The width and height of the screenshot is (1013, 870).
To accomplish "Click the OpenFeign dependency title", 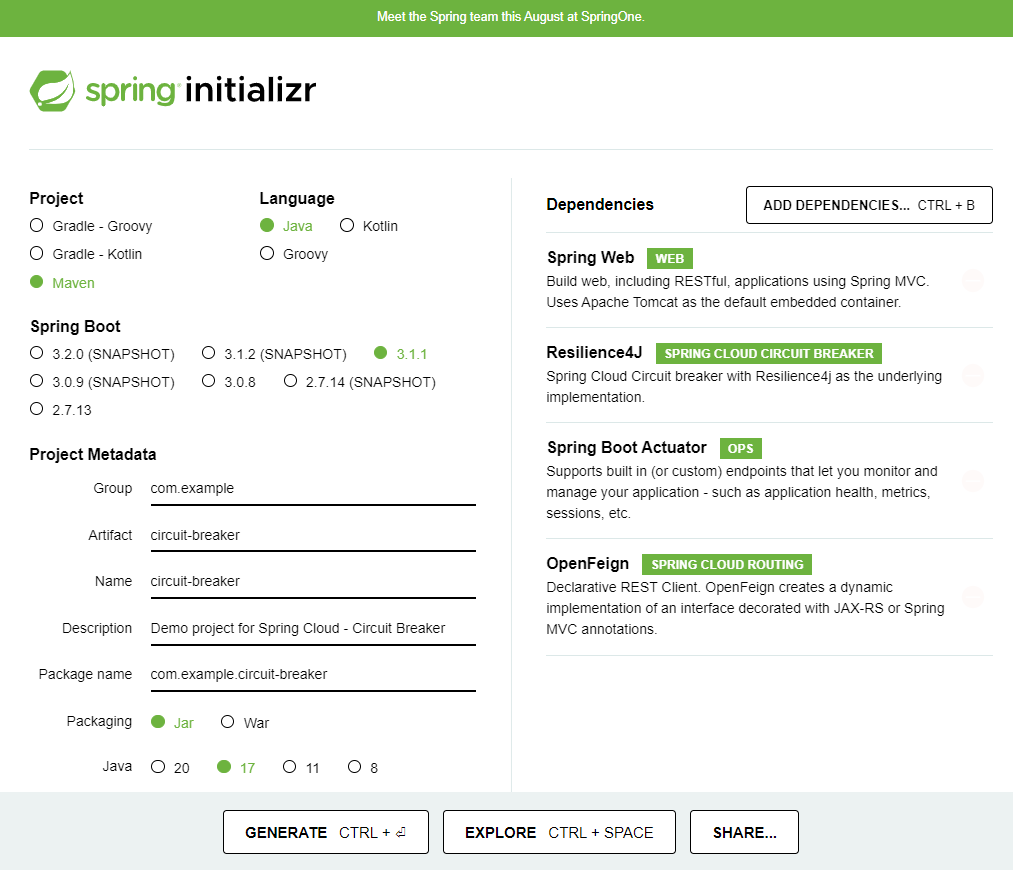I will coord(587,564).
